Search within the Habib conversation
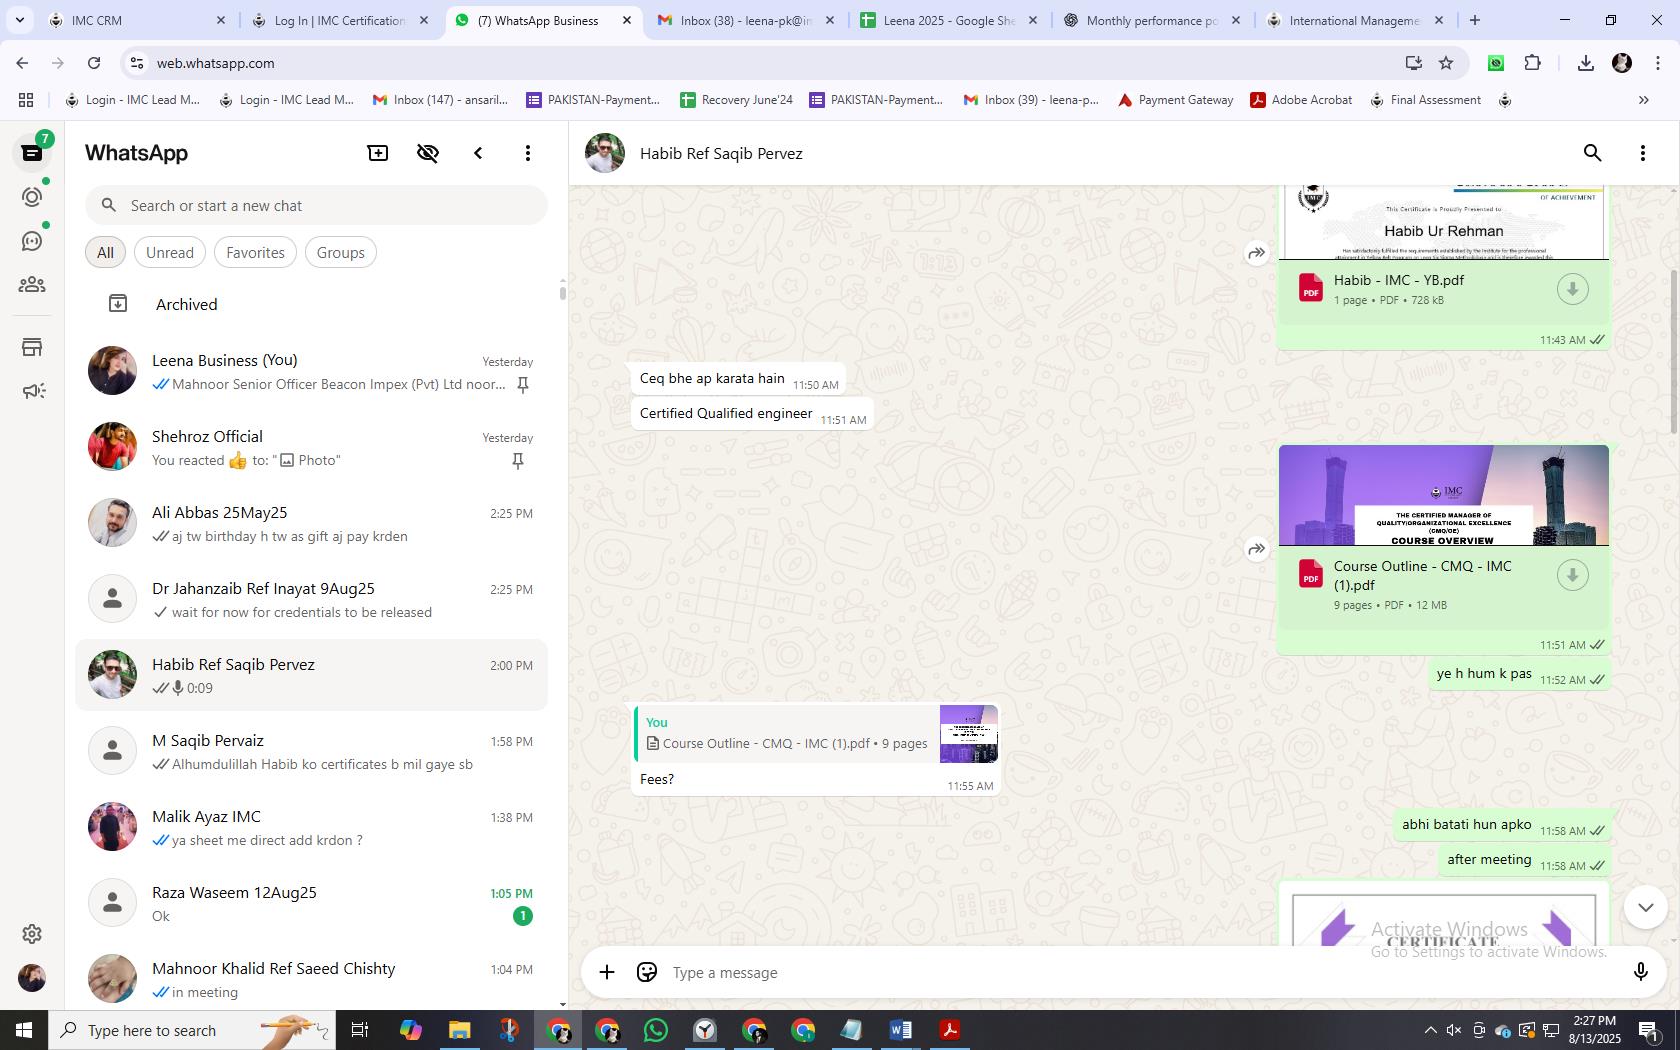The height and width of the screenshot is (1050, 1680). pyautogui.click(x=1593, y=153)
